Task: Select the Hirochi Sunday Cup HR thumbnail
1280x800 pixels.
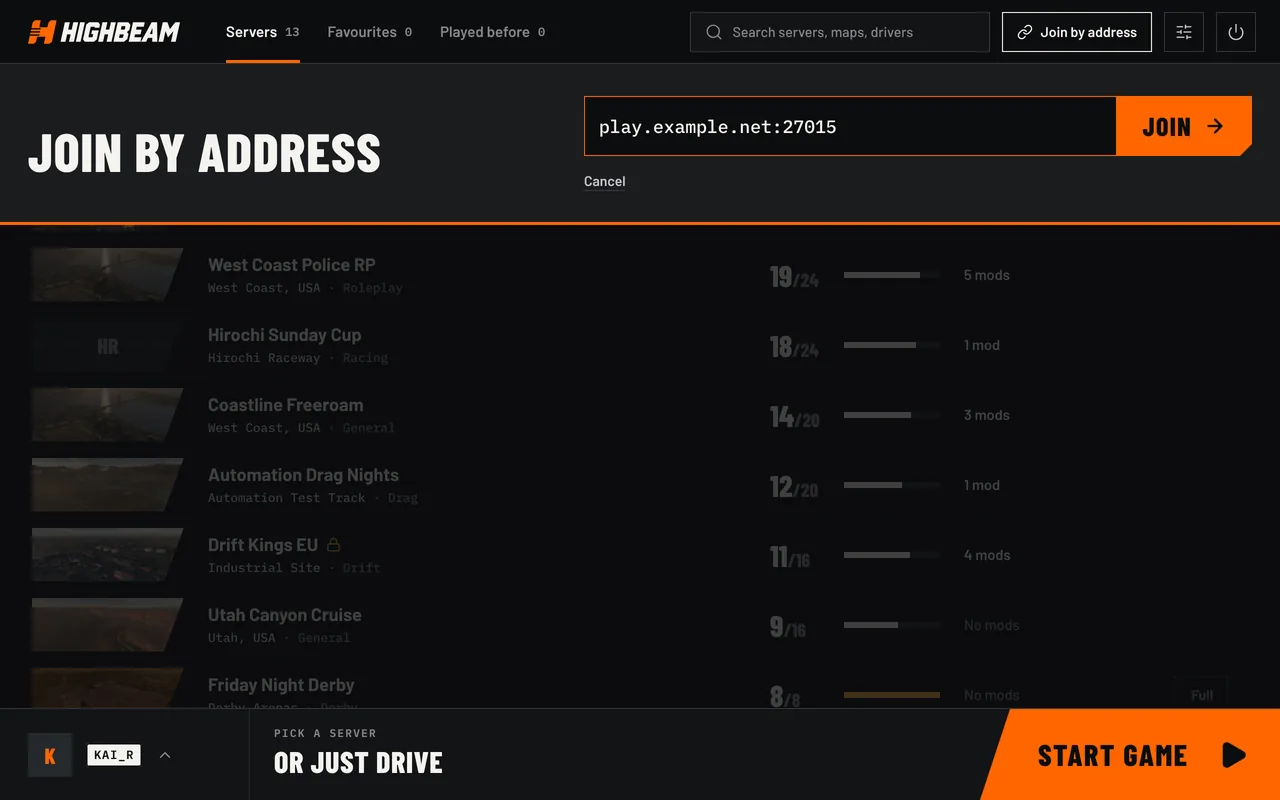Action: pyautogui.click(x=107, y=345)
